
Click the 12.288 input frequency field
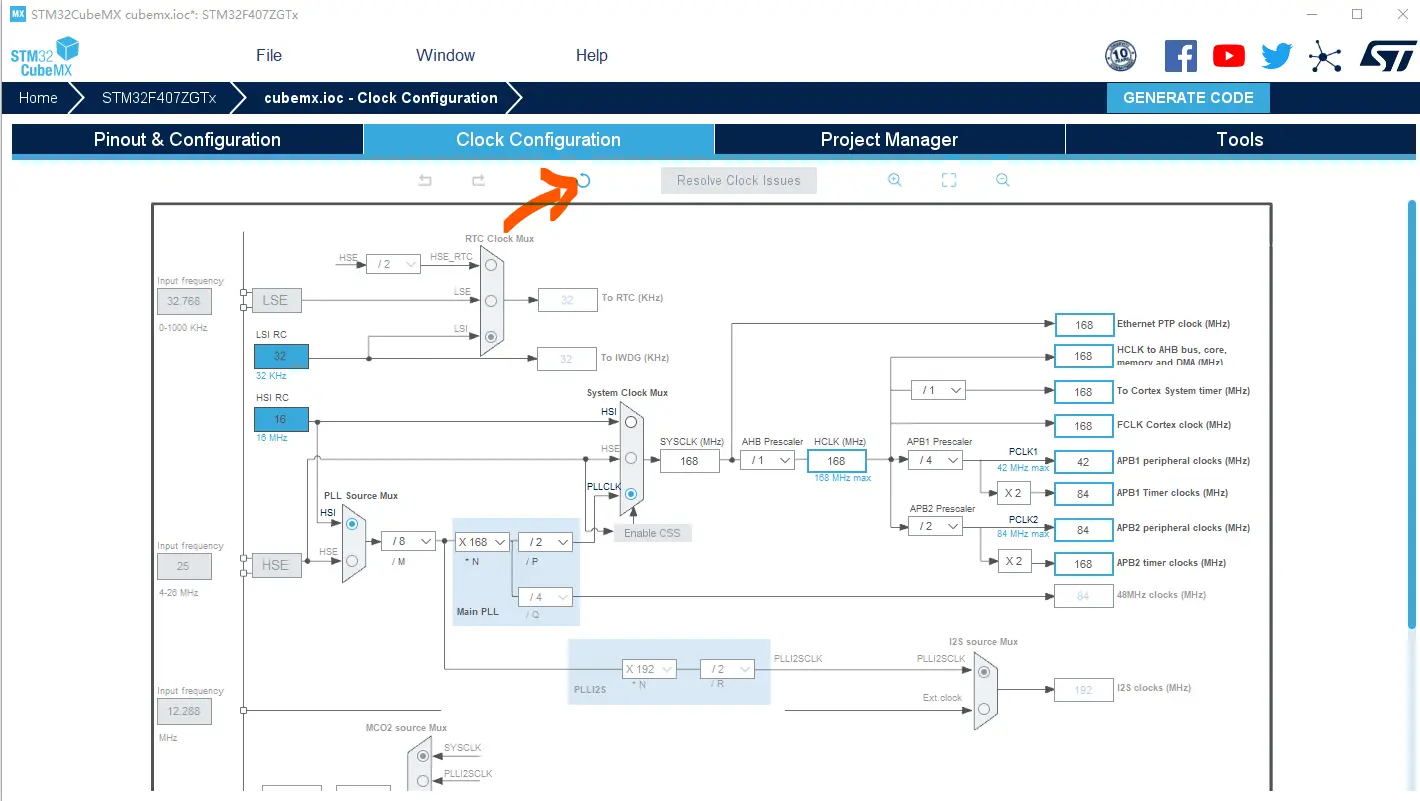(x=184, y=712)
